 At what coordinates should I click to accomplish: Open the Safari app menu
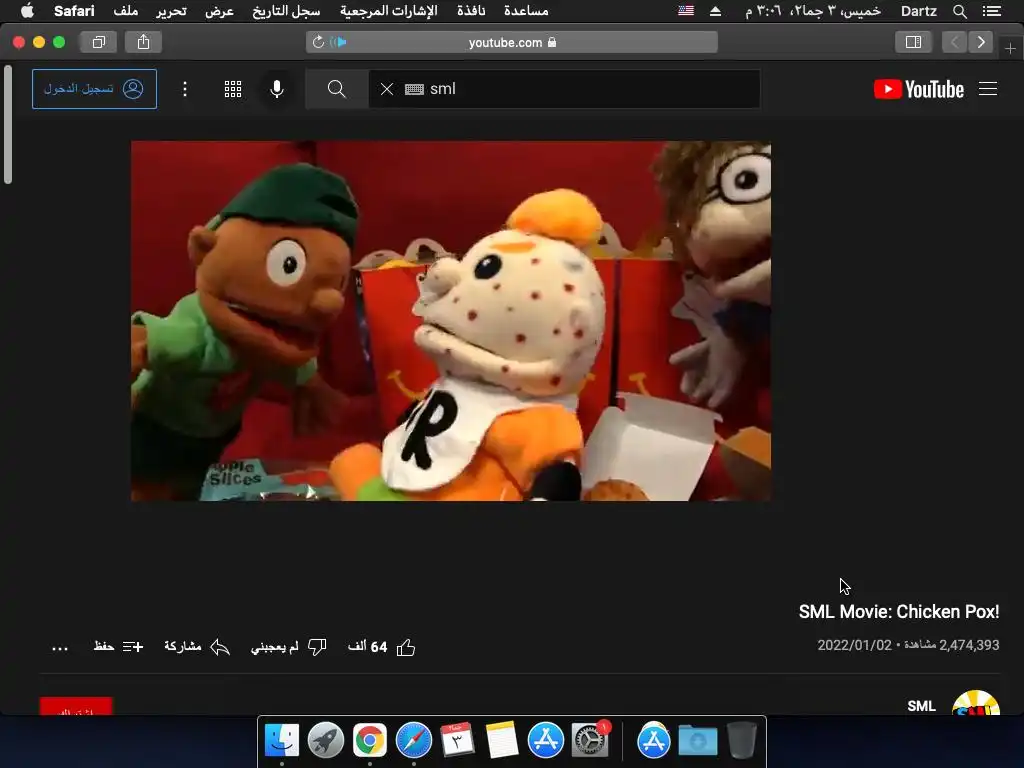tap(74, 10)
